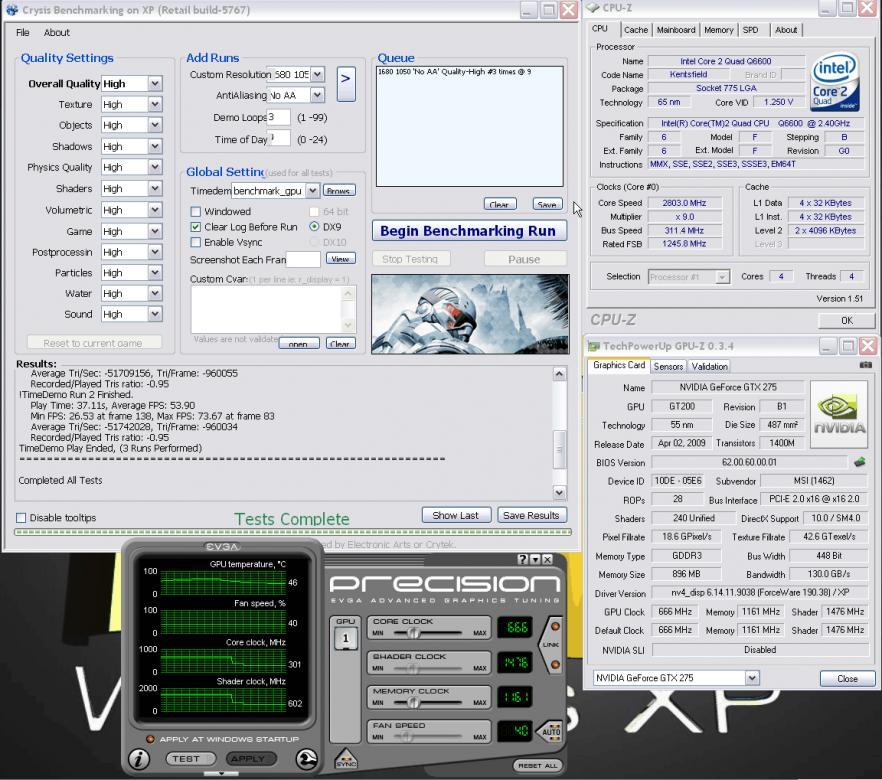Image resolution: width=882 pixels, height=780 pixels.
Task: Click Screenshot Each Frame input field
Action: [303, 259]
